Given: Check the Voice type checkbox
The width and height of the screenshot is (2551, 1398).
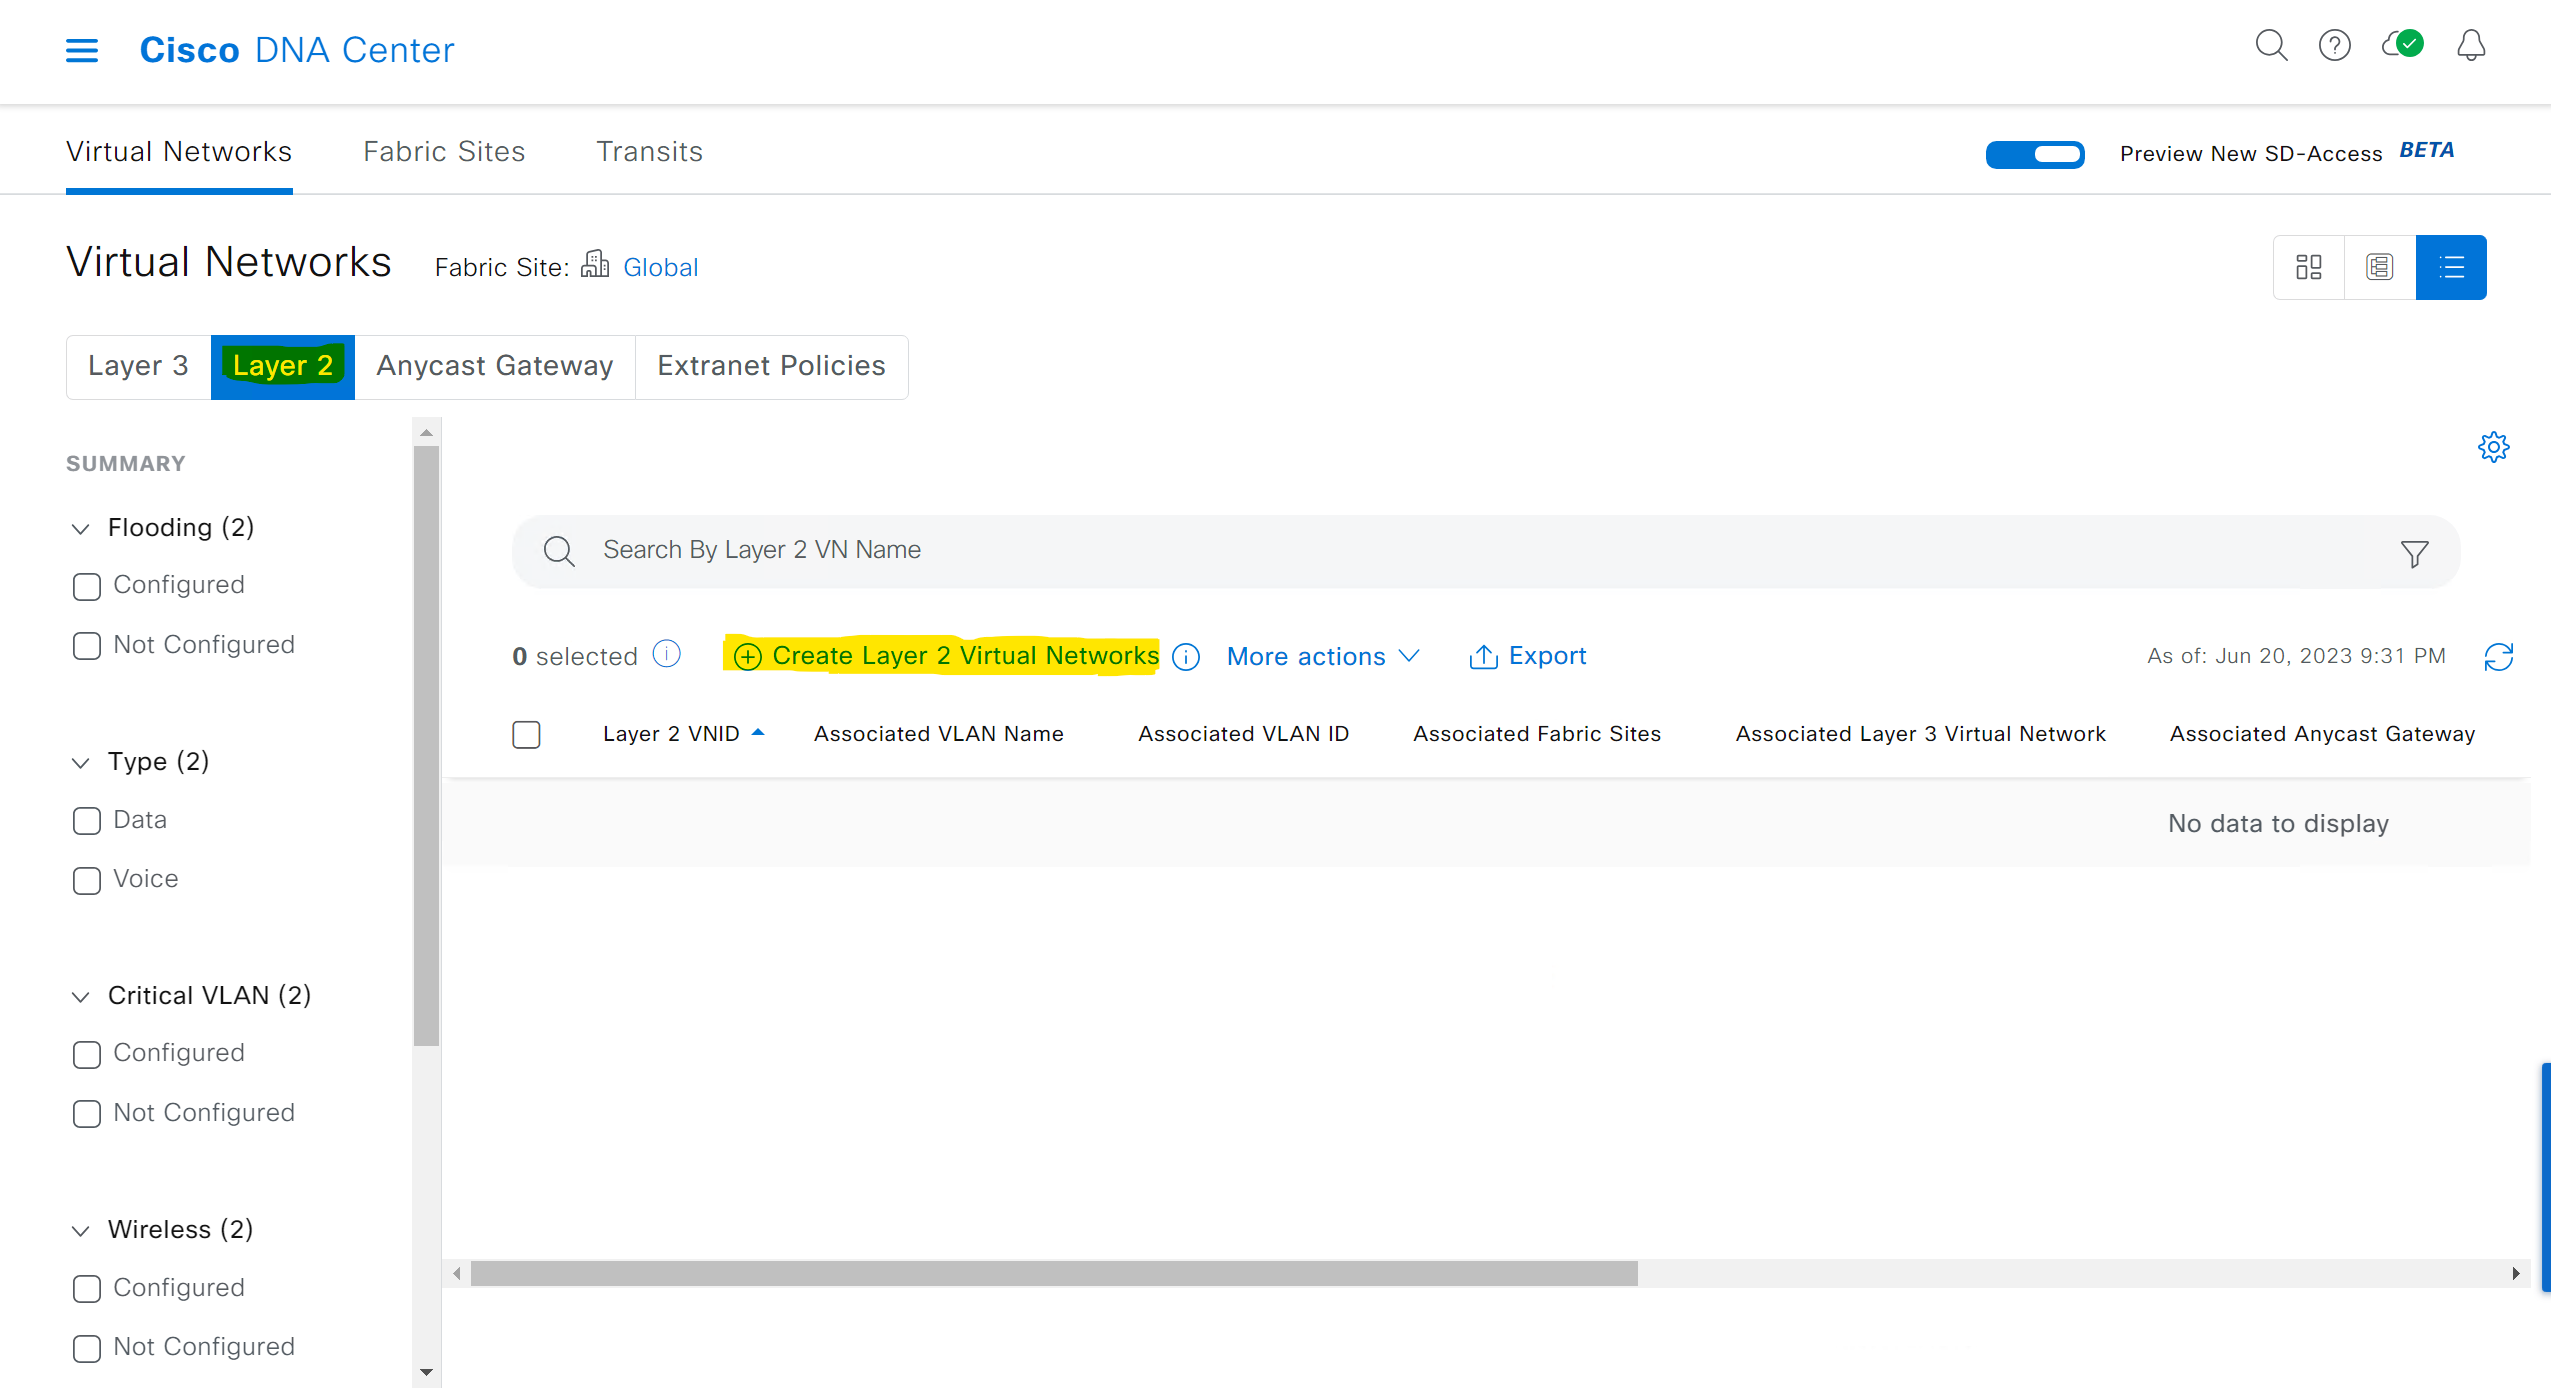Looking at the screenshot, I should pos(87,881).
